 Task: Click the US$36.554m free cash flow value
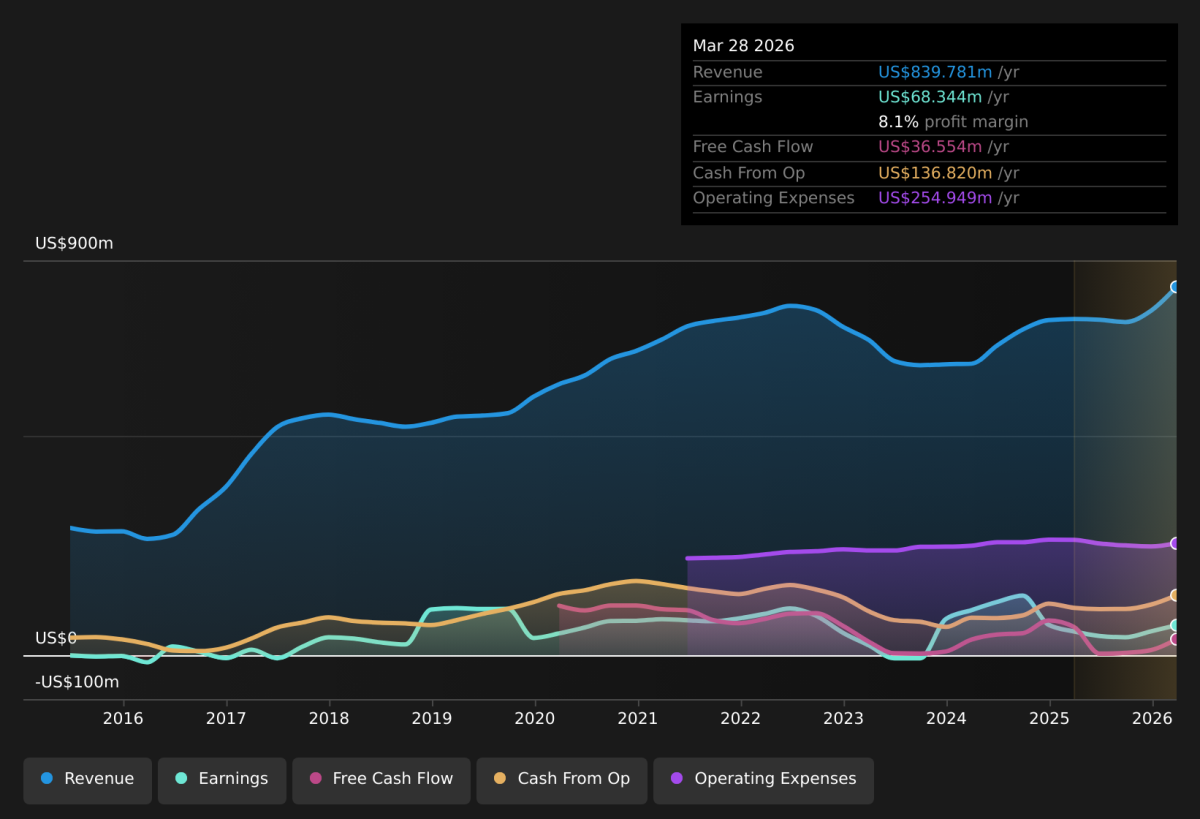pos(930,147)
